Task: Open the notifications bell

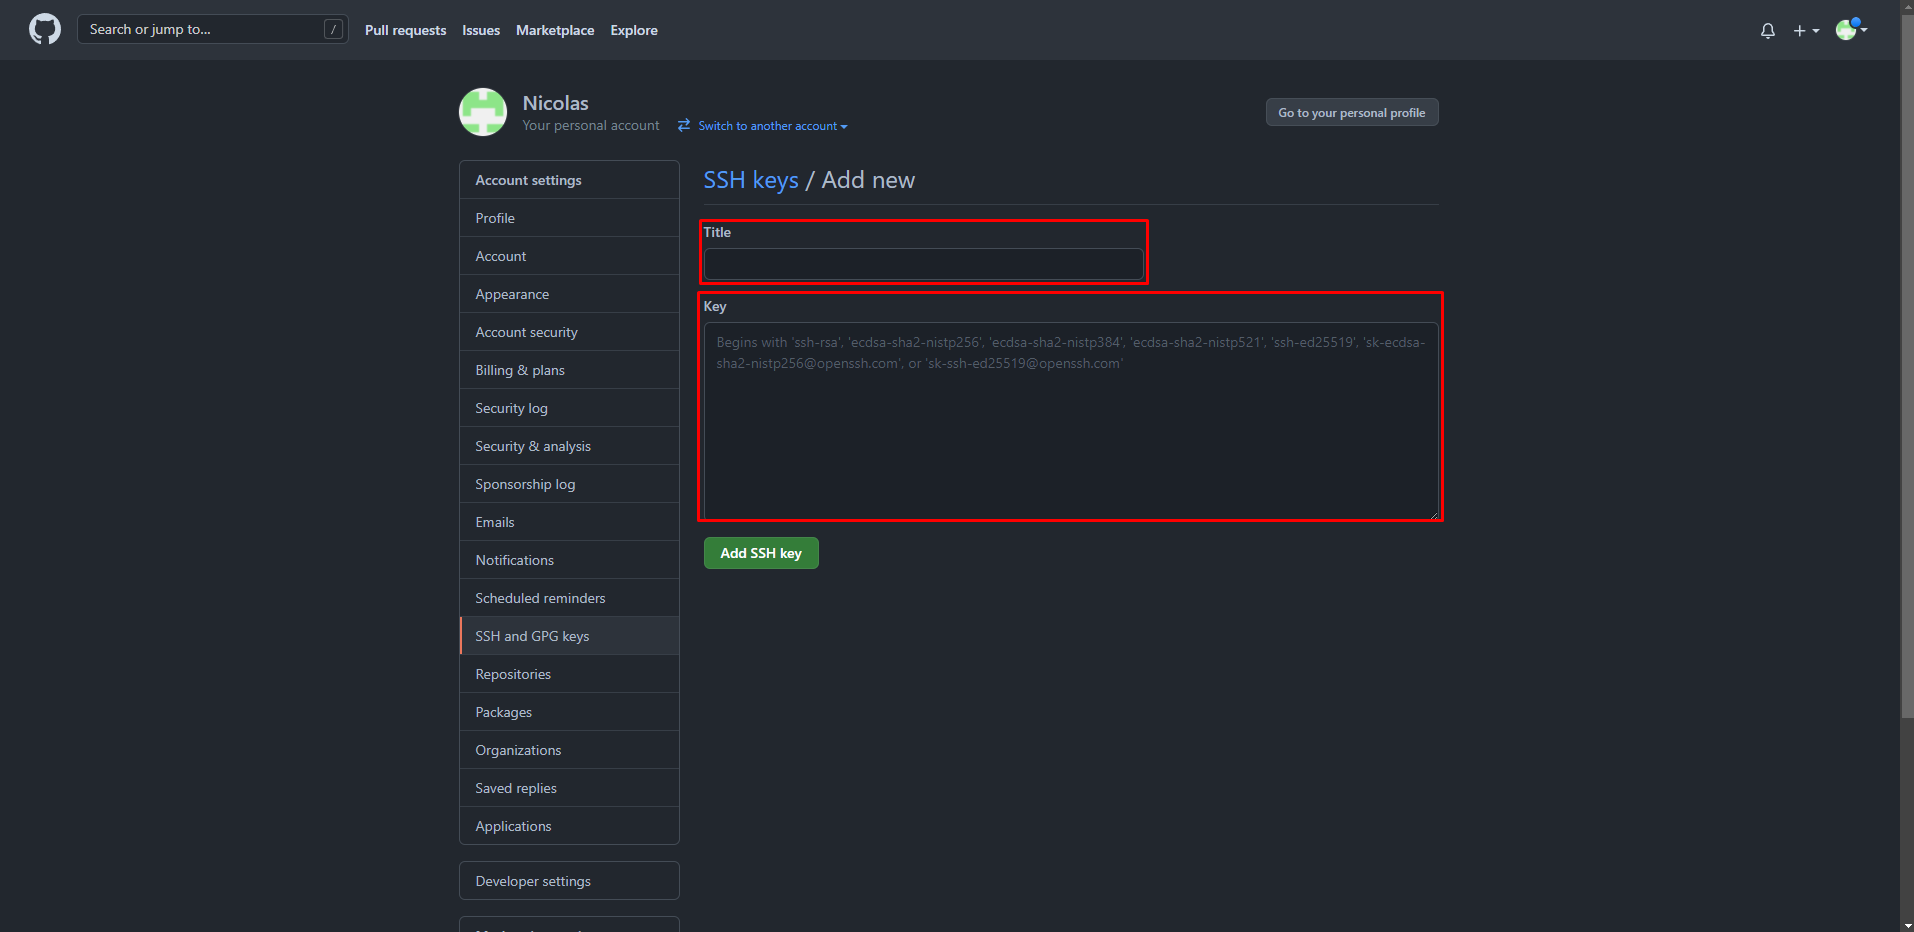Action: [x=1767, y=31]
